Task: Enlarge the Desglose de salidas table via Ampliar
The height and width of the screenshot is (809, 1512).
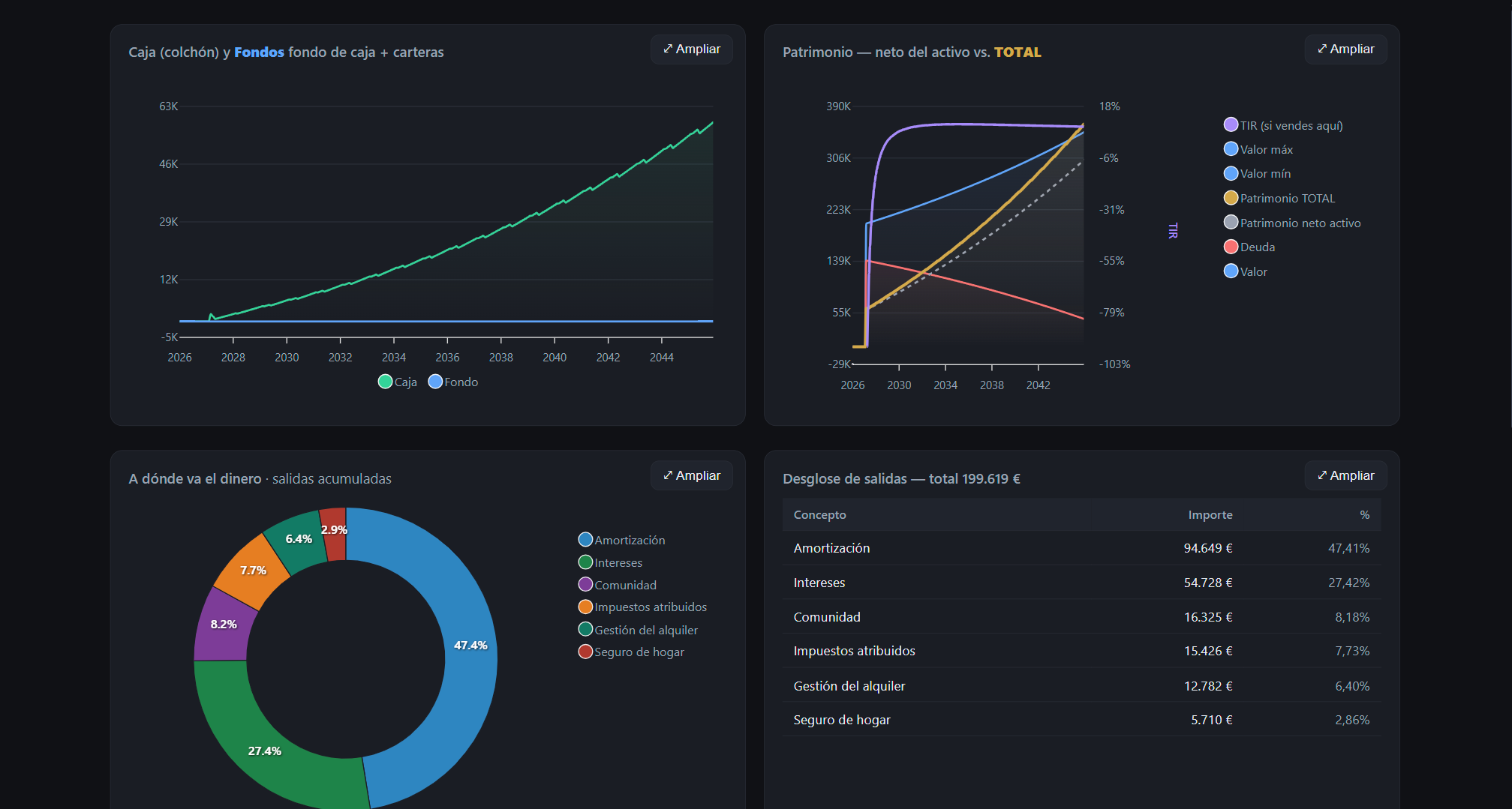Action: (x=1345, y=476)
